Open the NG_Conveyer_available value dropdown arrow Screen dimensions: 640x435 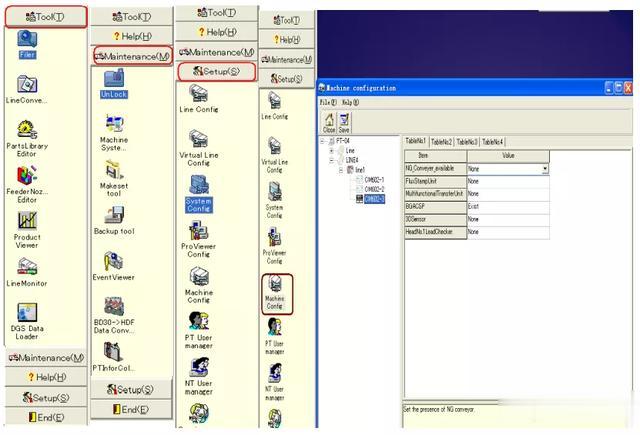point(545,169)
